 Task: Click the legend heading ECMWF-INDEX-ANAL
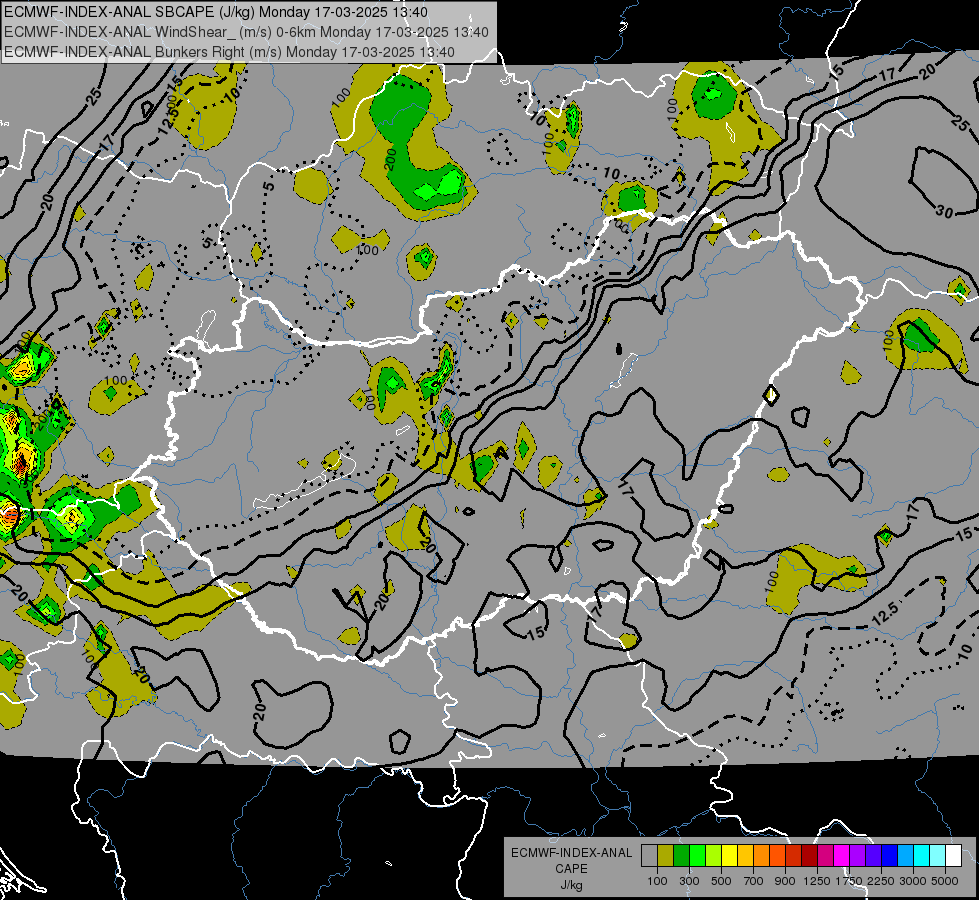coord(571,853)
